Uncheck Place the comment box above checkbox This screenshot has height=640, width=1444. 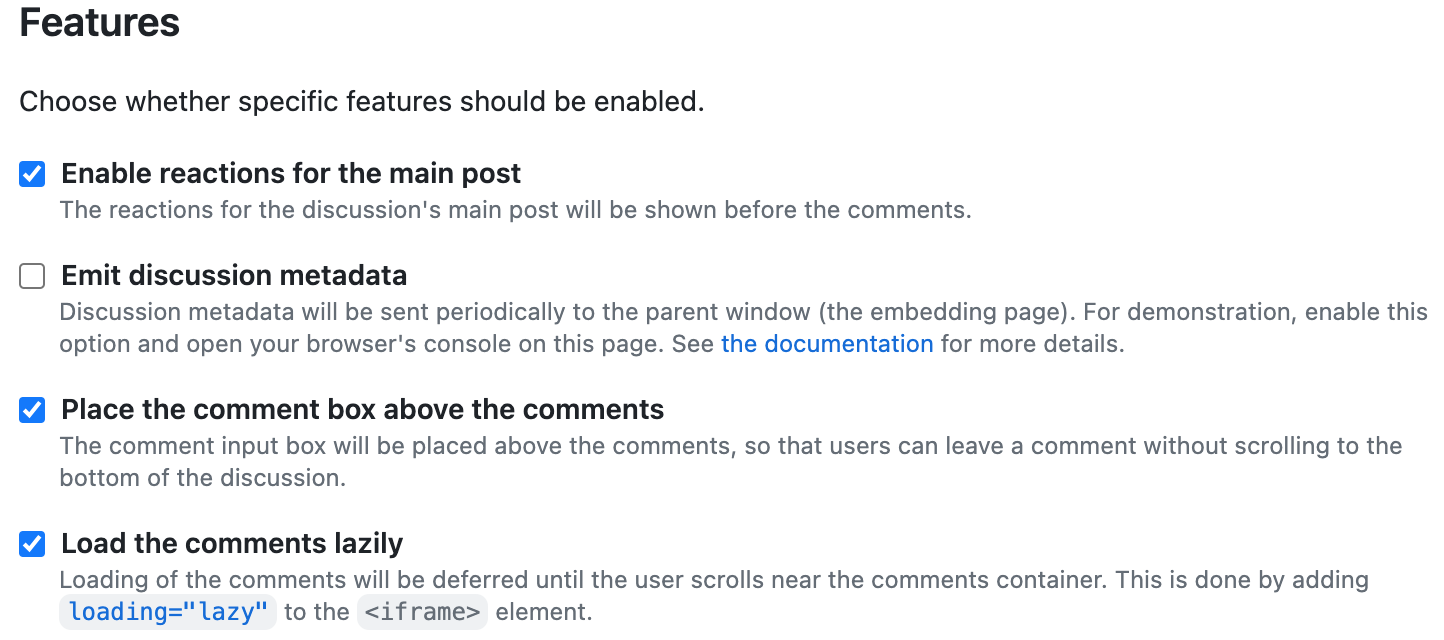(32, 410)
